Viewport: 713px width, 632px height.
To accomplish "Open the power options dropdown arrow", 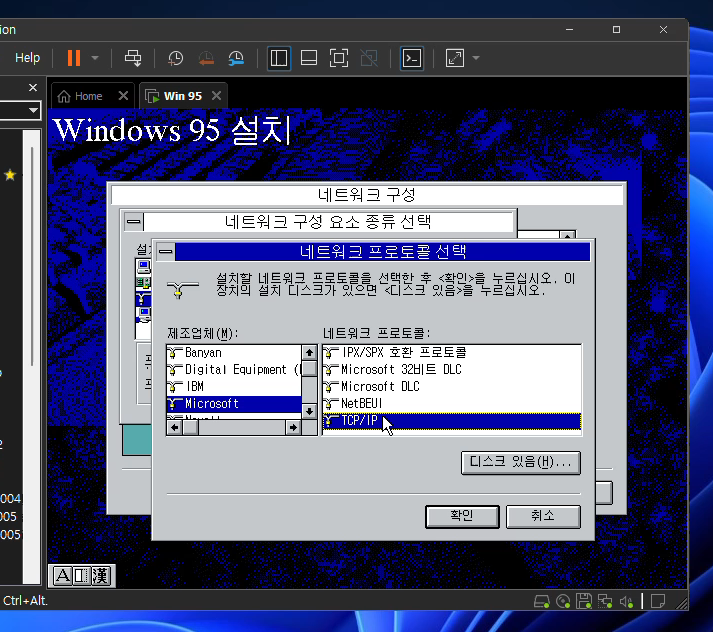I will [x=95, y=58].
